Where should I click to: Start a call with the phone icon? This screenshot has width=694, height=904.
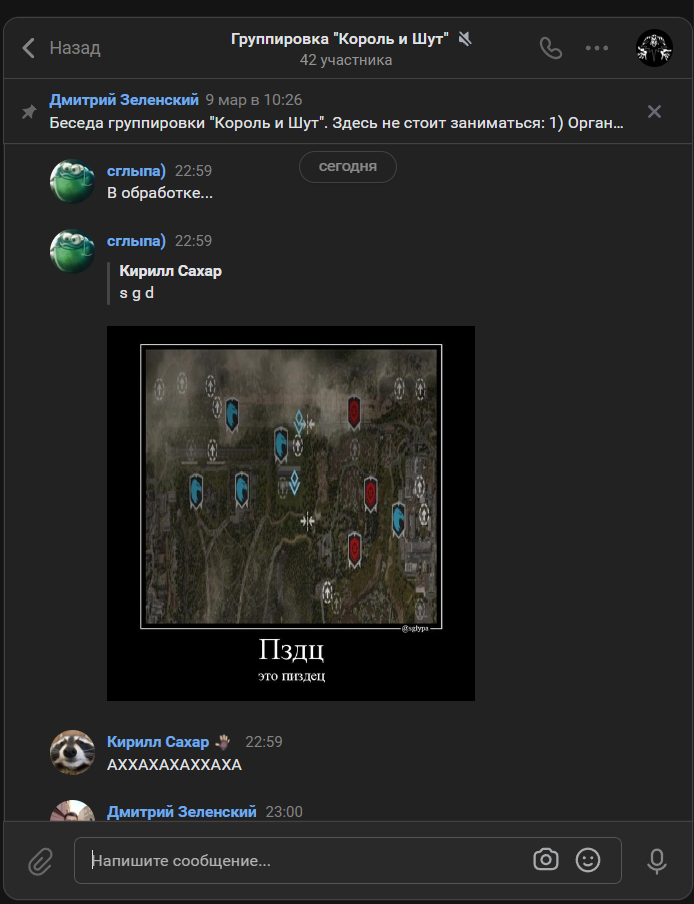550,48
